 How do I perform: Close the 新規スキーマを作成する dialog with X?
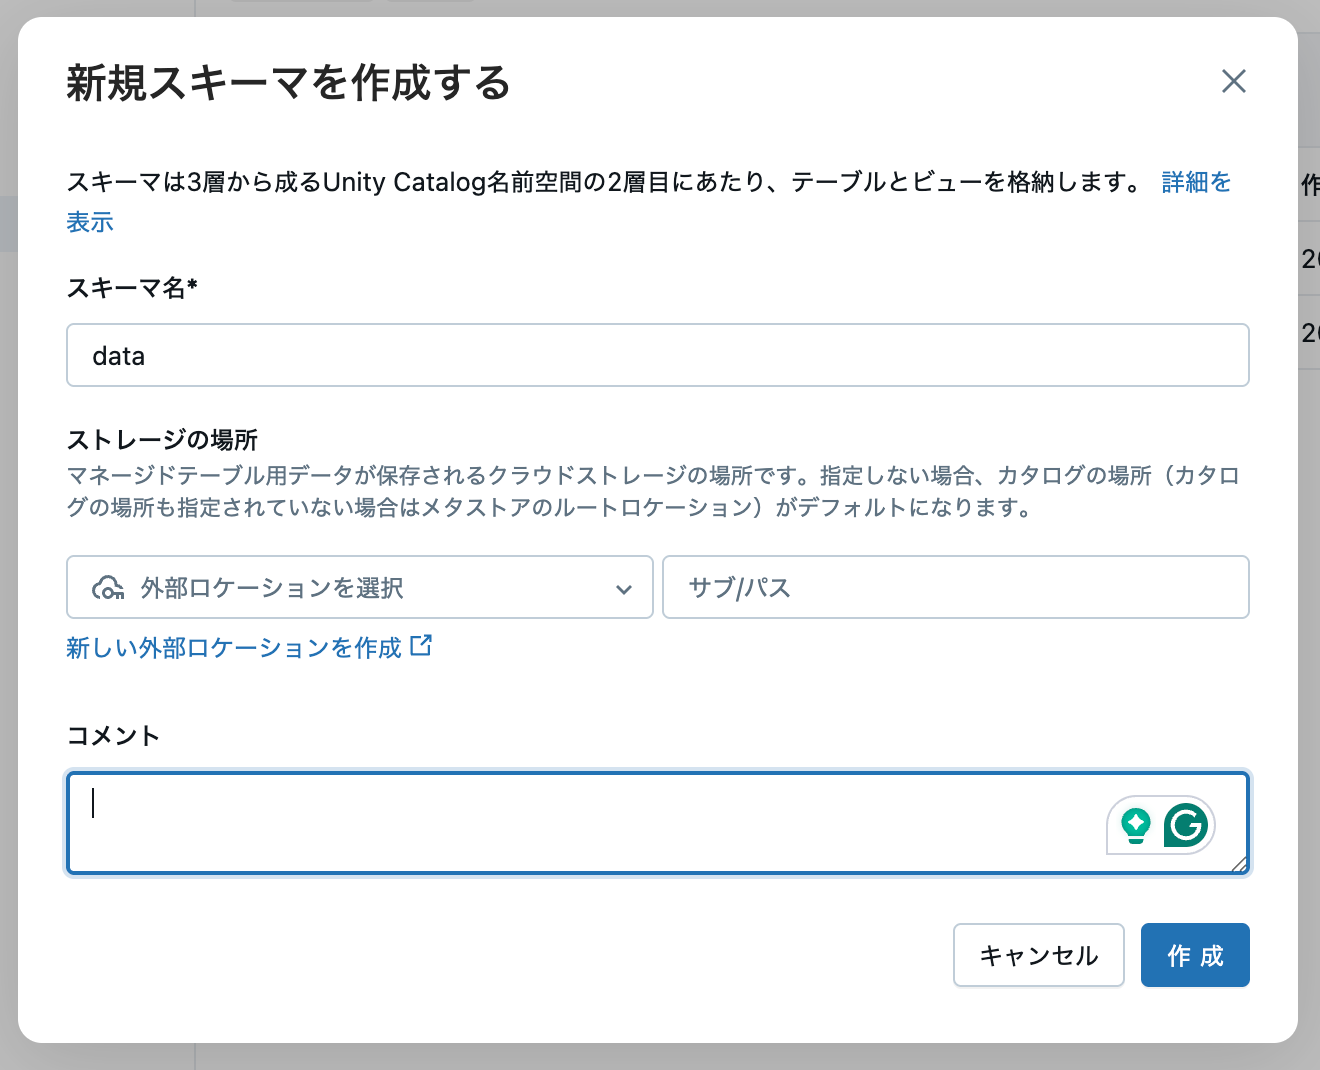1233,81
